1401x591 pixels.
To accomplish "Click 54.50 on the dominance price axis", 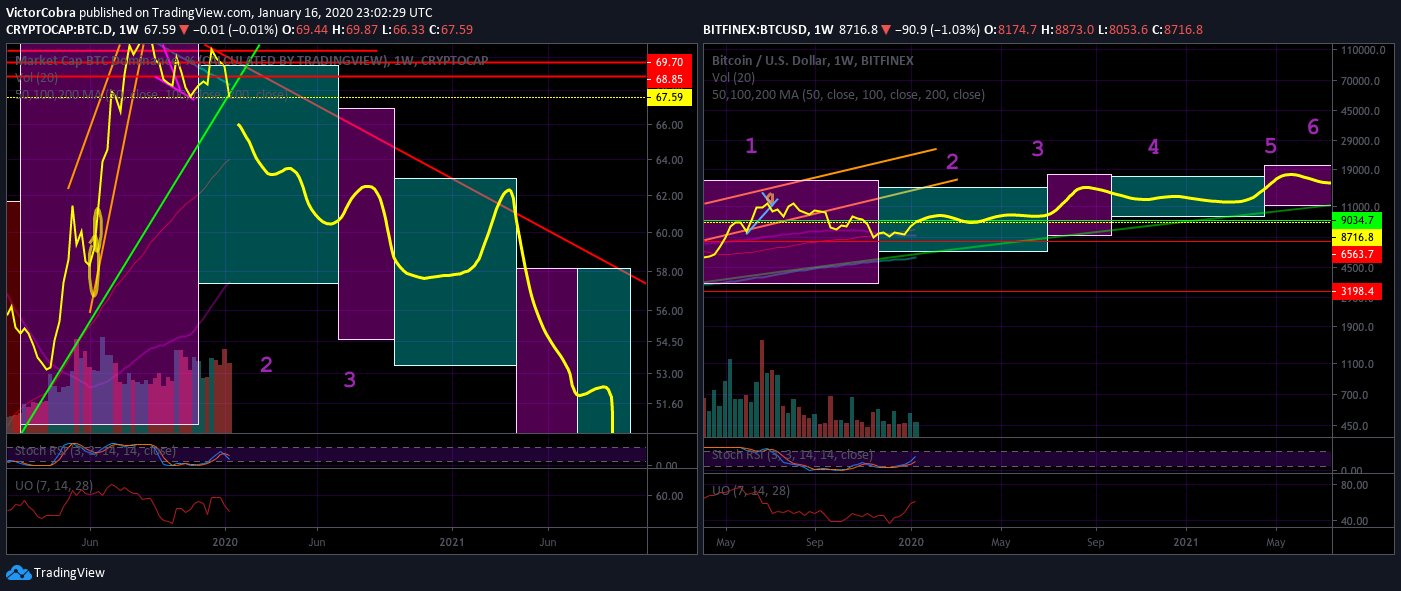I will click(x=669, y=342).
